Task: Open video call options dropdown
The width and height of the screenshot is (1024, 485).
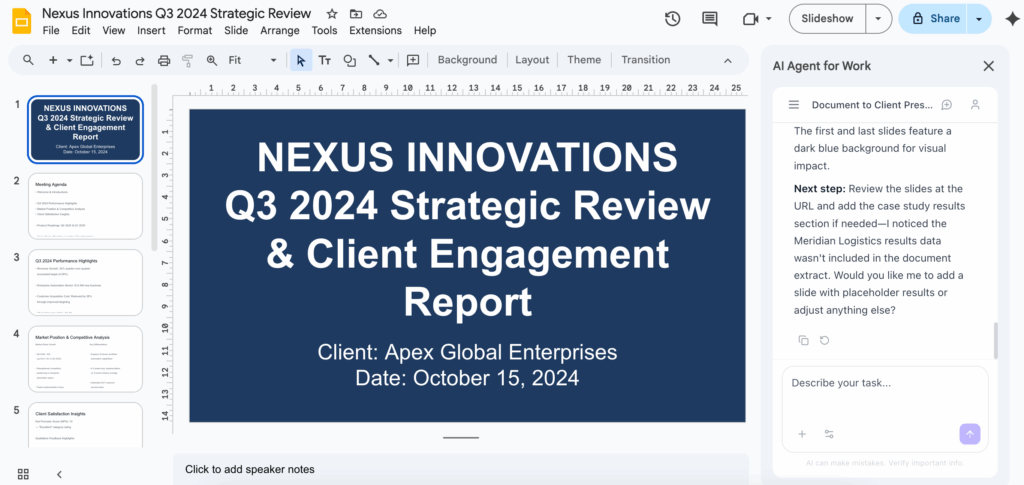Action: click(x=769, y=19)
